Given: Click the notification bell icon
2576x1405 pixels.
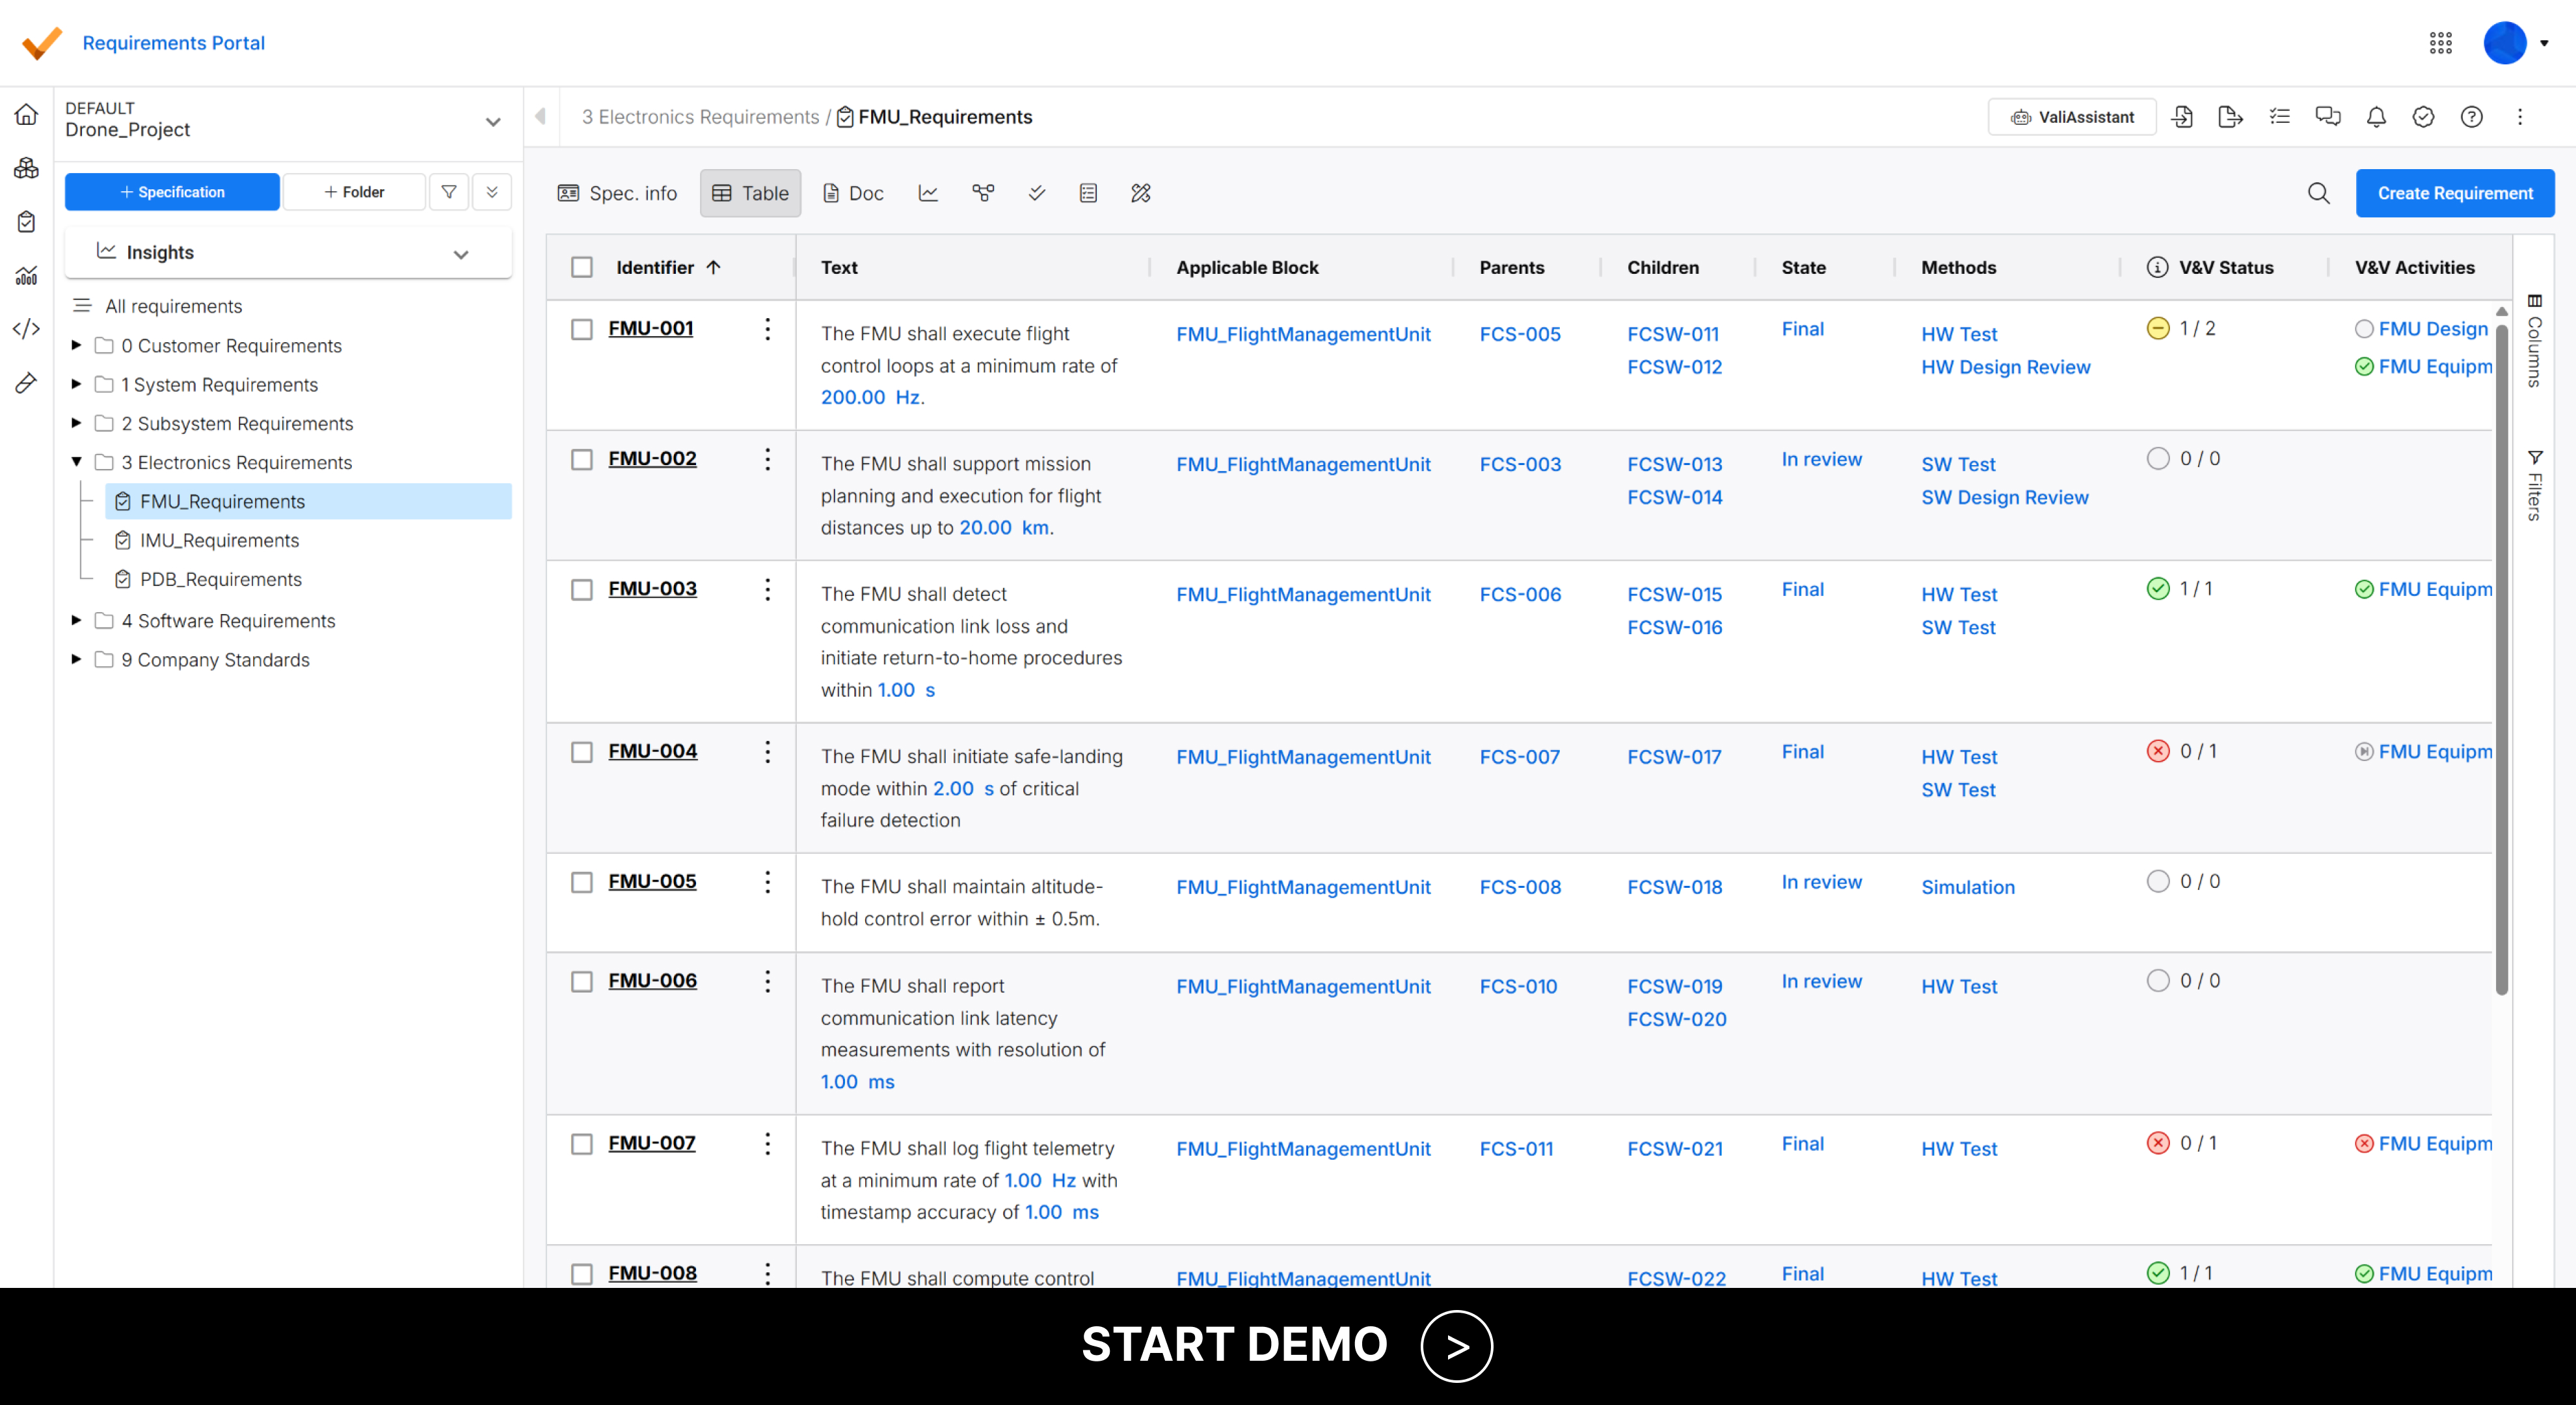Looking at the screenshot, I should (2376, 117).
